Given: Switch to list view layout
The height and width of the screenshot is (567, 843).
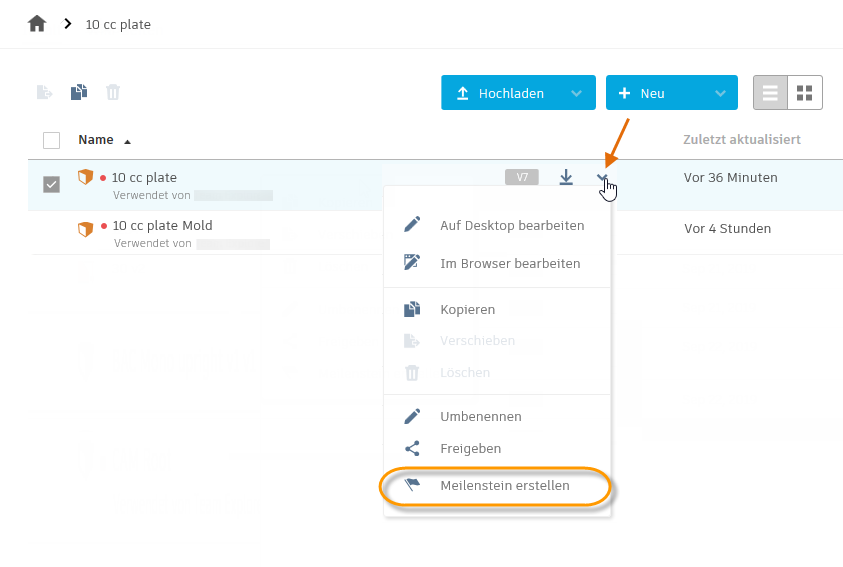Looking at the screenshot, I should tap(770, 93).
